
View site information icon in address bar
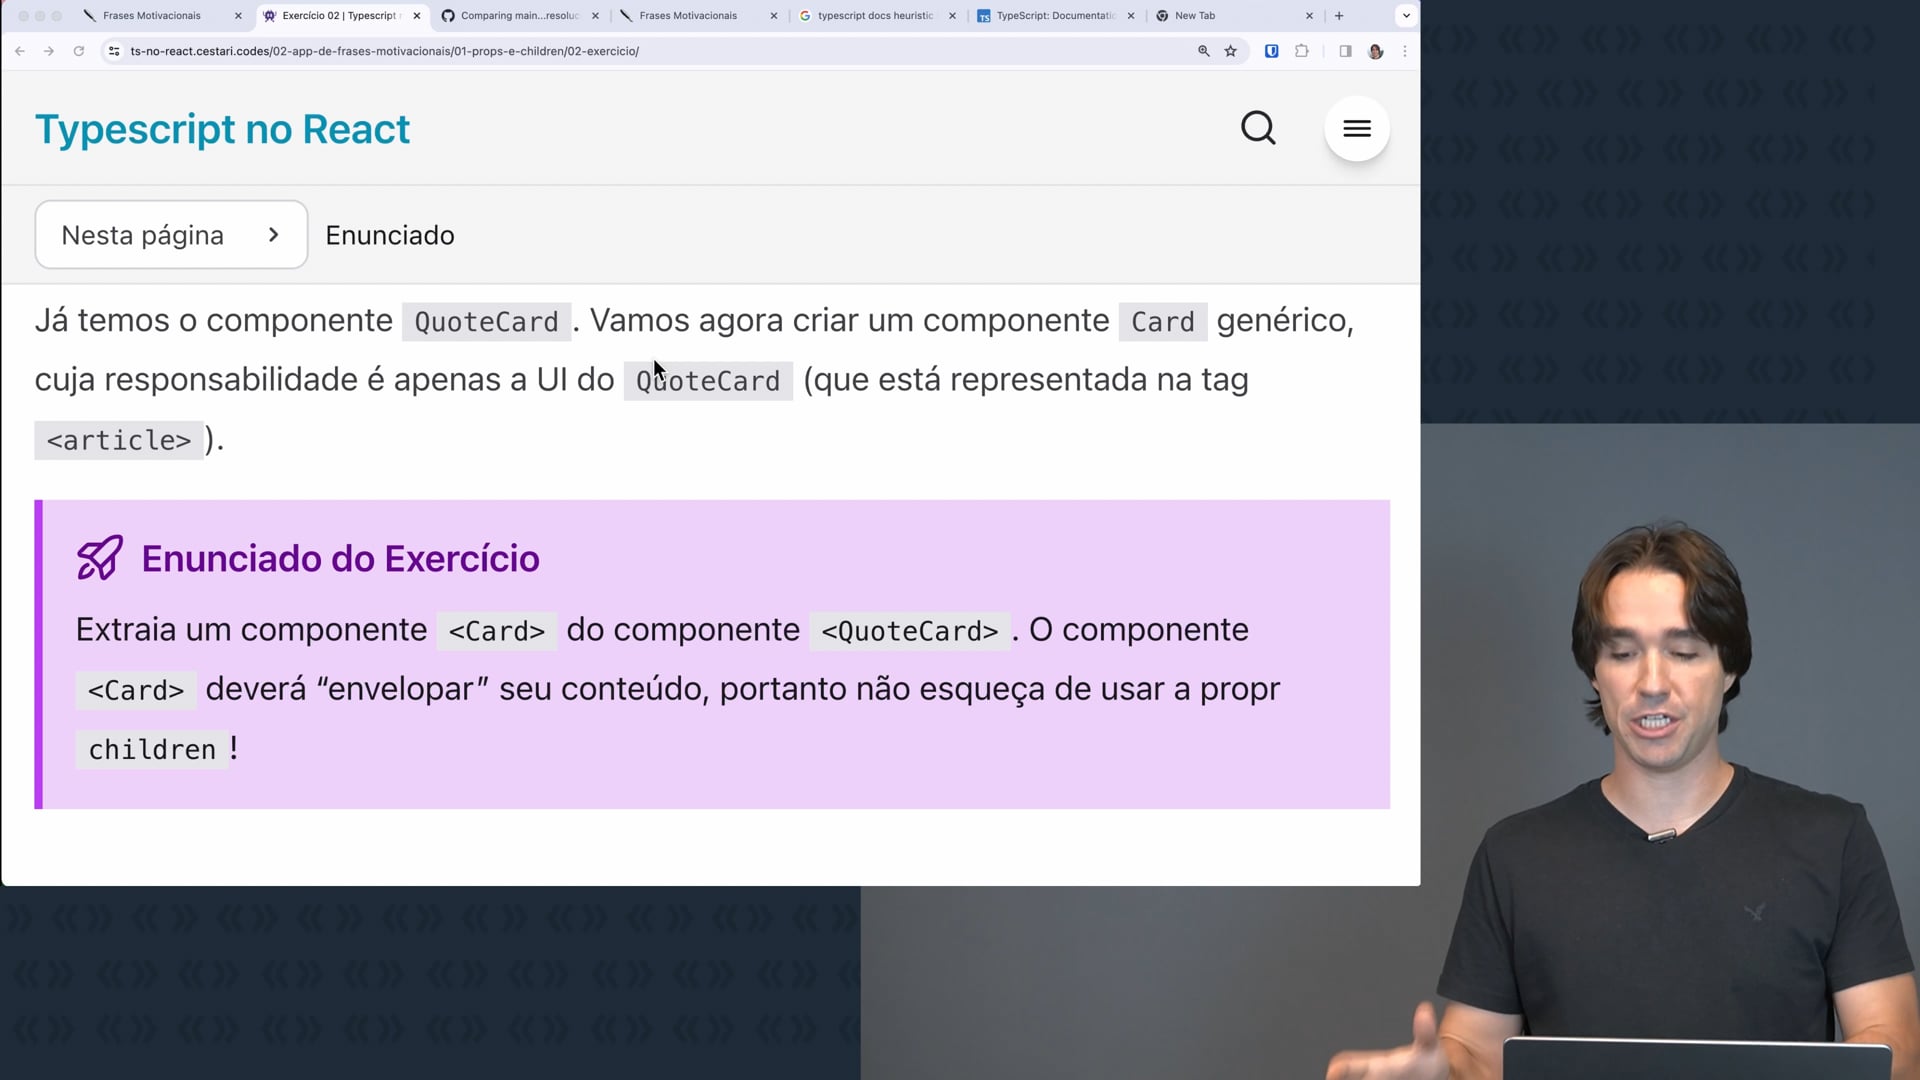(x=114, y=51)
